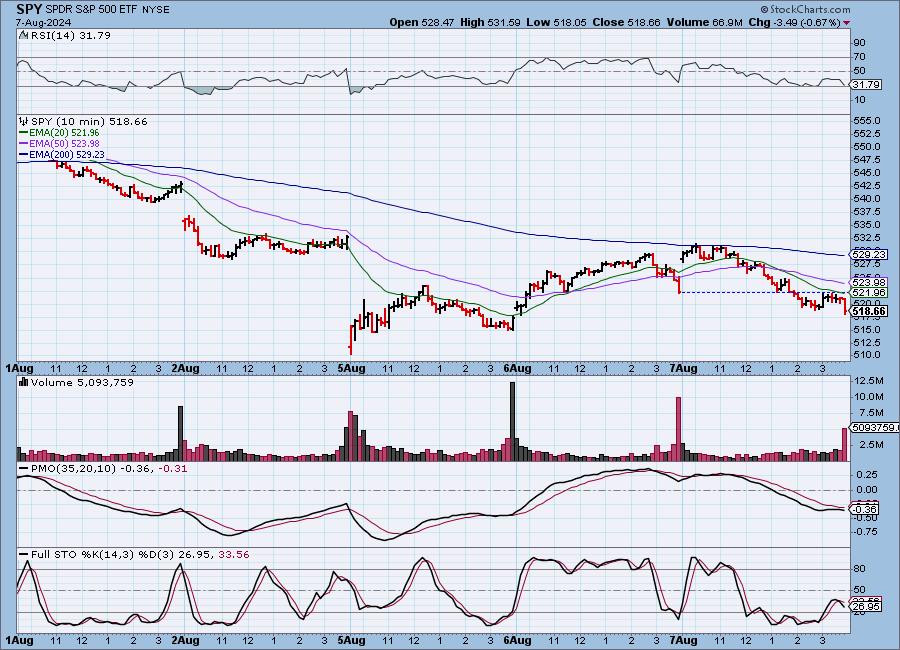Click the copyright icon beside StockCharts.com
The image size is (900, 650).
point(765,9)
